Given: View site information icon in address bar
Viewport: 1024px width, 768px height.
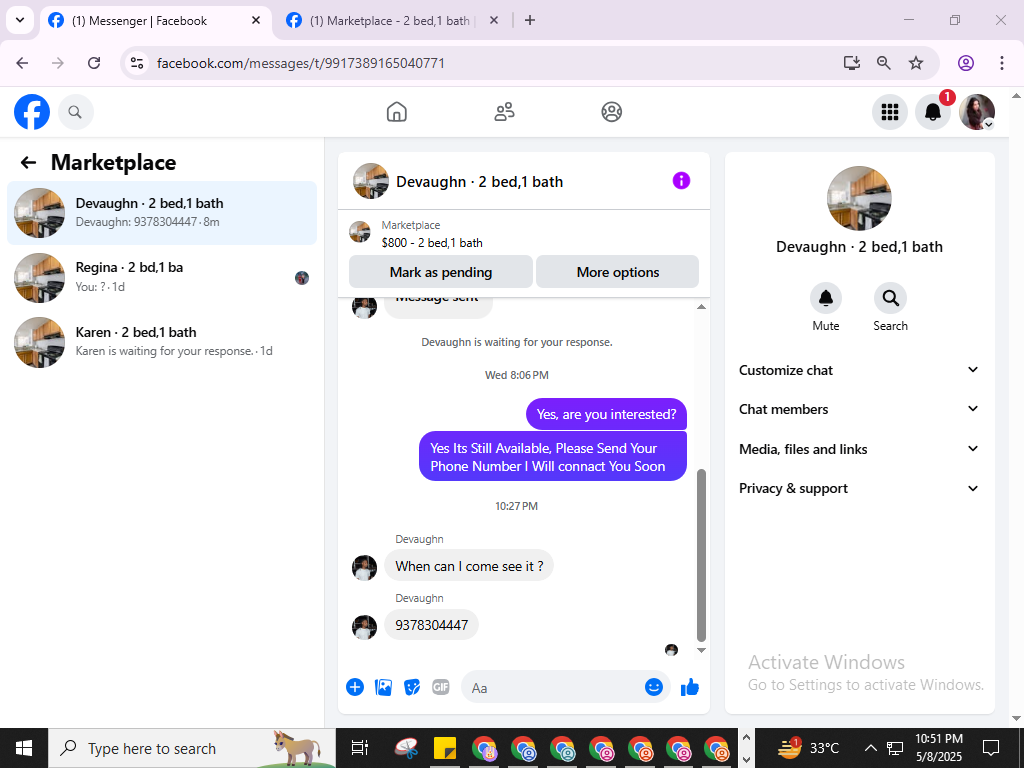Looking at the screenshot, I should pos(136,63).
